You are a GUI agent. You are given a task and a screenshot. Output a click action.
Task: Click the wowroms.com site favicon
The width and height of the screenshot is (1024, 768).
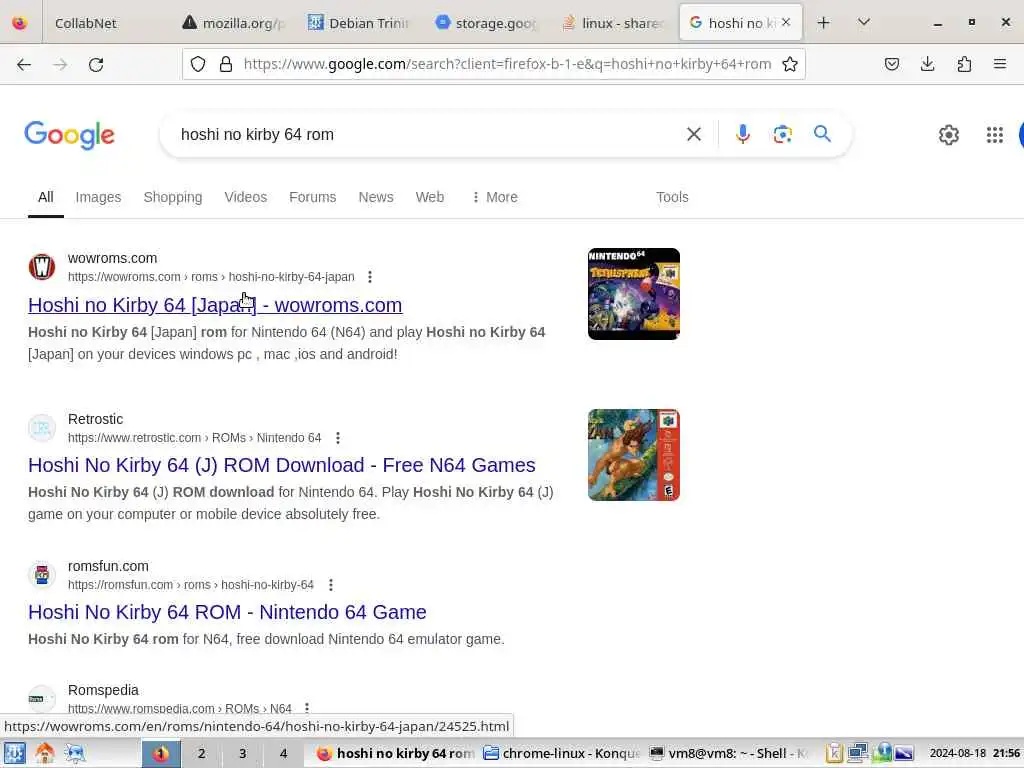click(x=42, y=267)
